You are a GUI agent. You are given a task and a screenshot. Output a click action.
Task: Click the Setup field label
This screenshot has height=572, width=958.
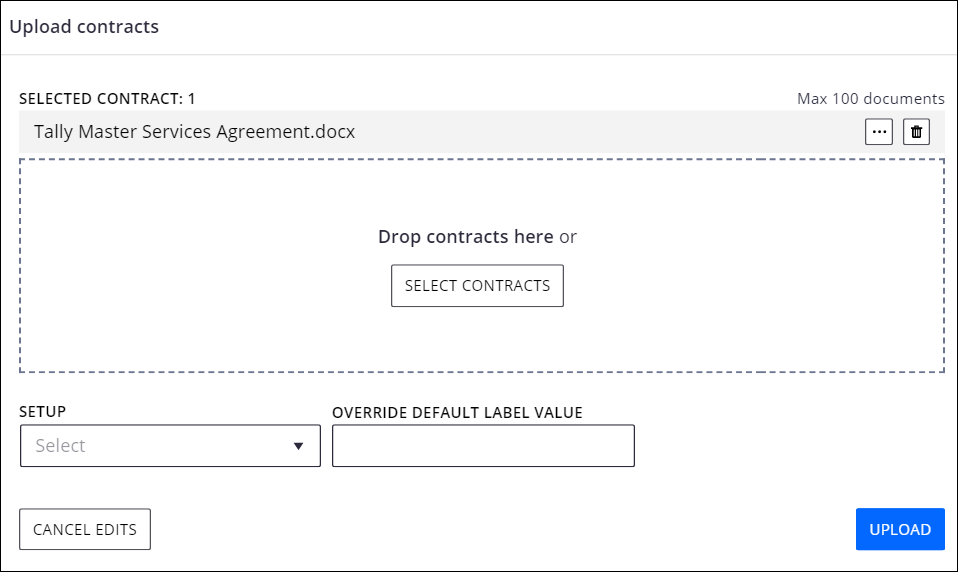43,412
